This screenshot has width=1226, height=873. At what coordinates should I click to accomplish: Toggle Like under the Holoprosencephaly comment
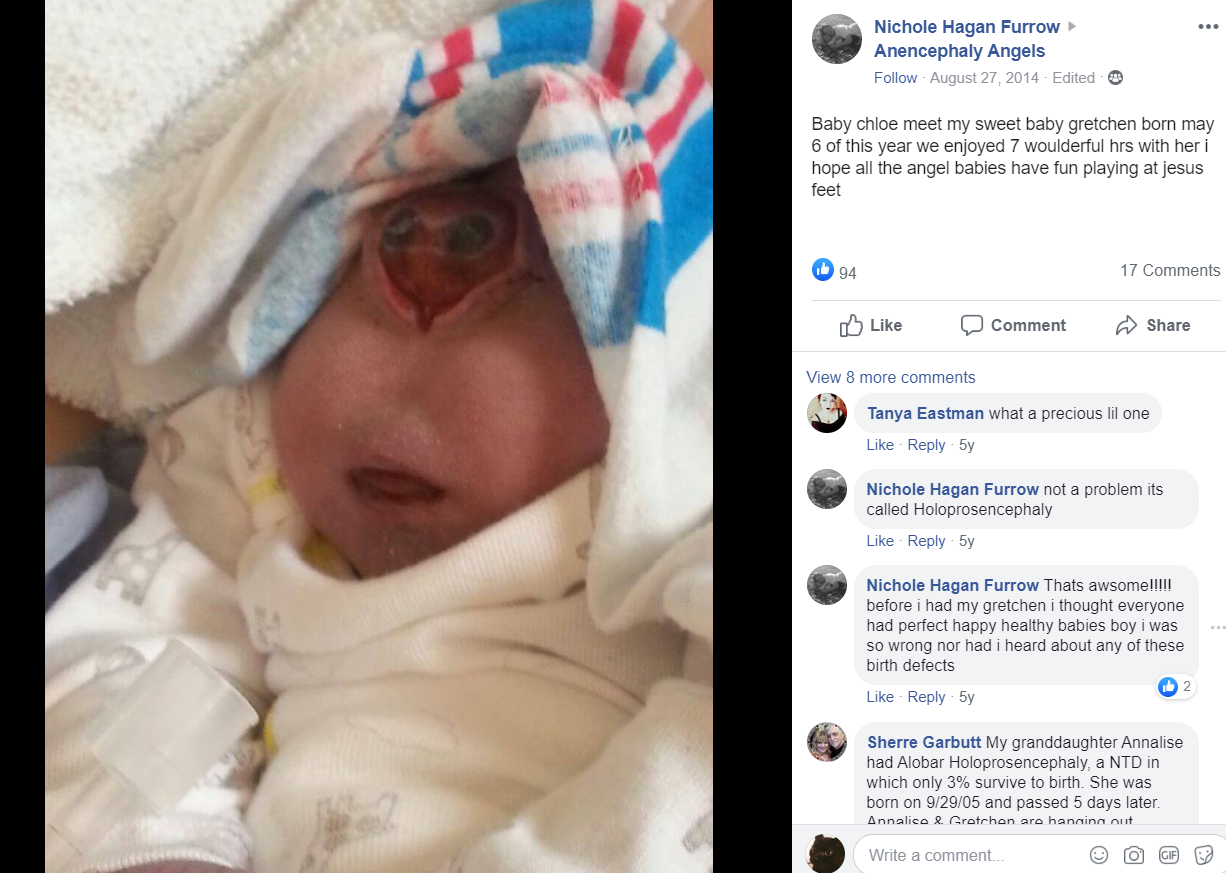point(880,541)
